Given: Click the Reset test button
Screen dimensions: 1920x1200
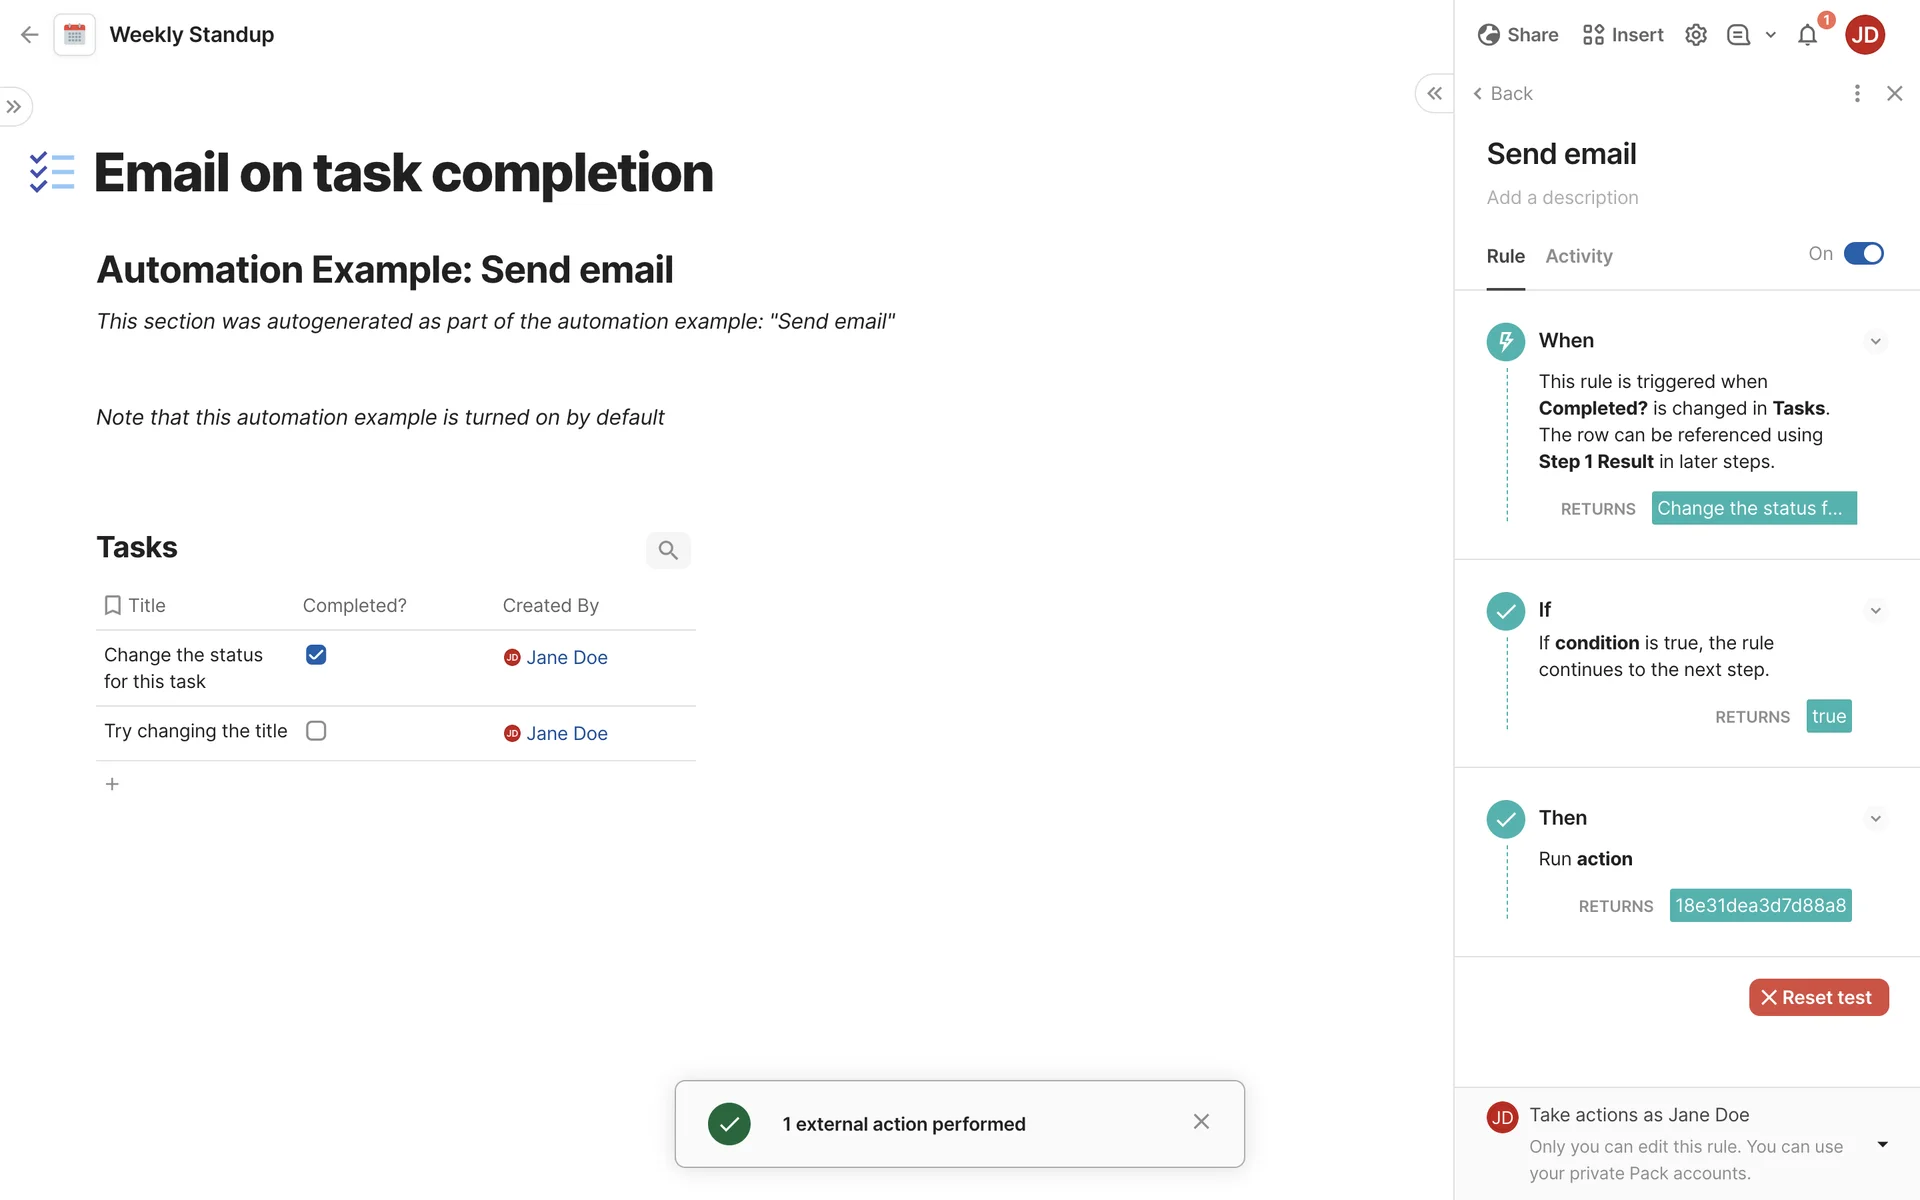Looking at the screenshot, I should tap(1818, 997).
